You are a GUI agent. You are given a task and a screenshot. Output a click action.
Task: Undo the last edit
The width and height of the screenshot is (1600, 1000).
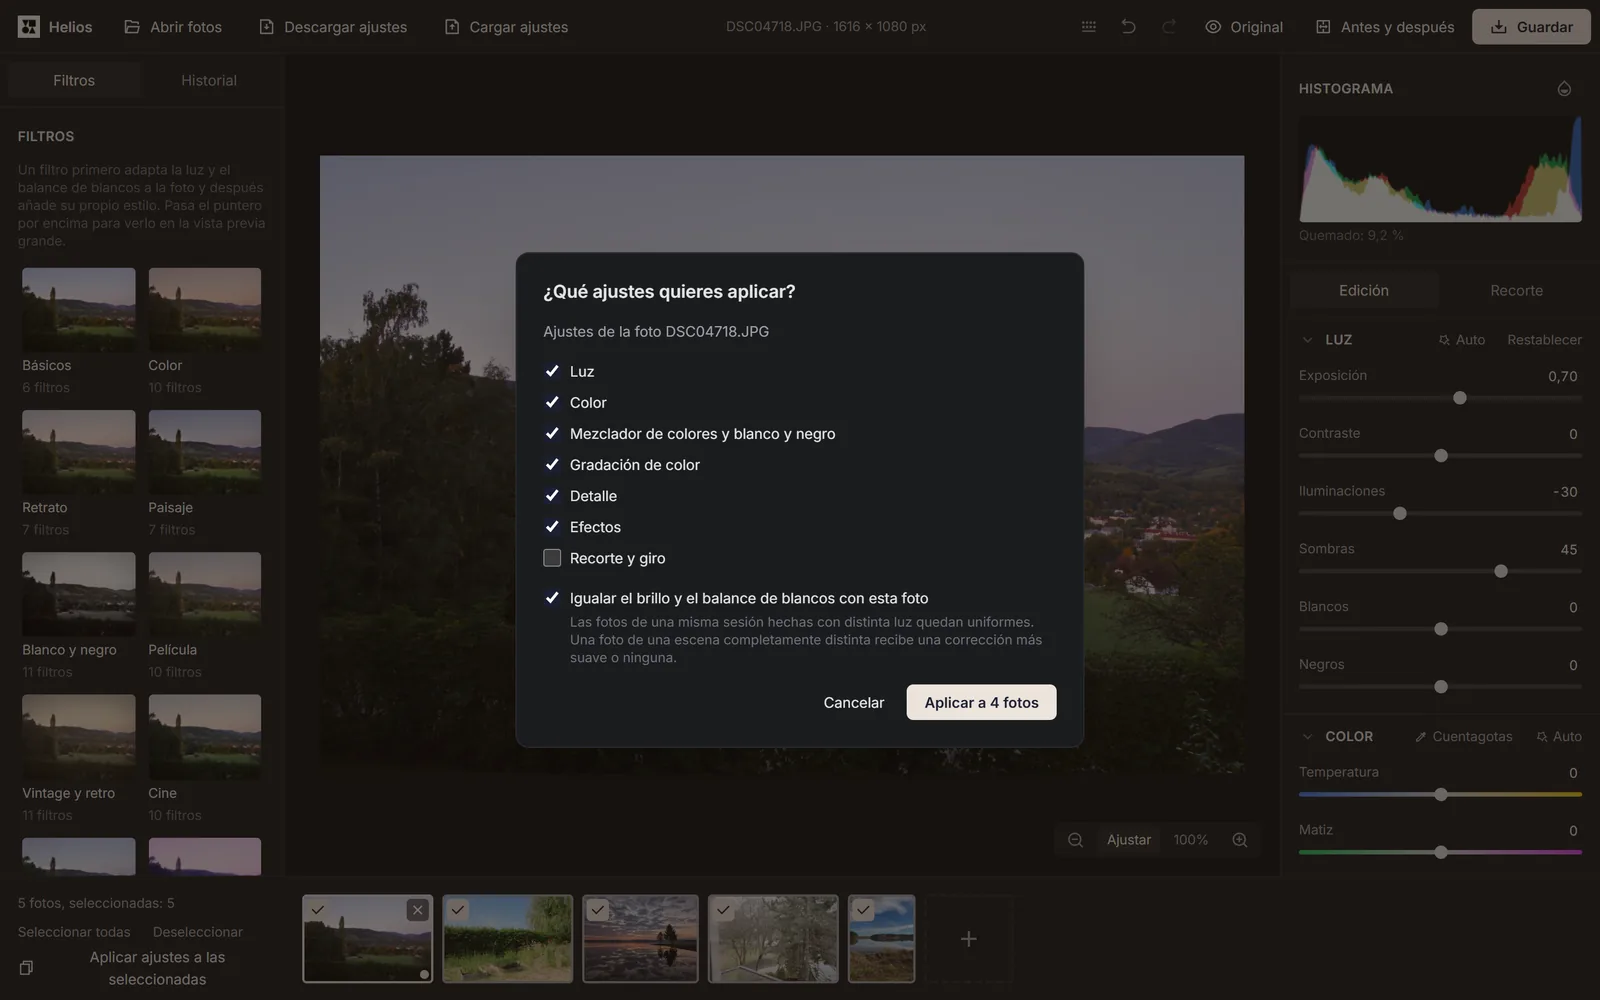1128,27
